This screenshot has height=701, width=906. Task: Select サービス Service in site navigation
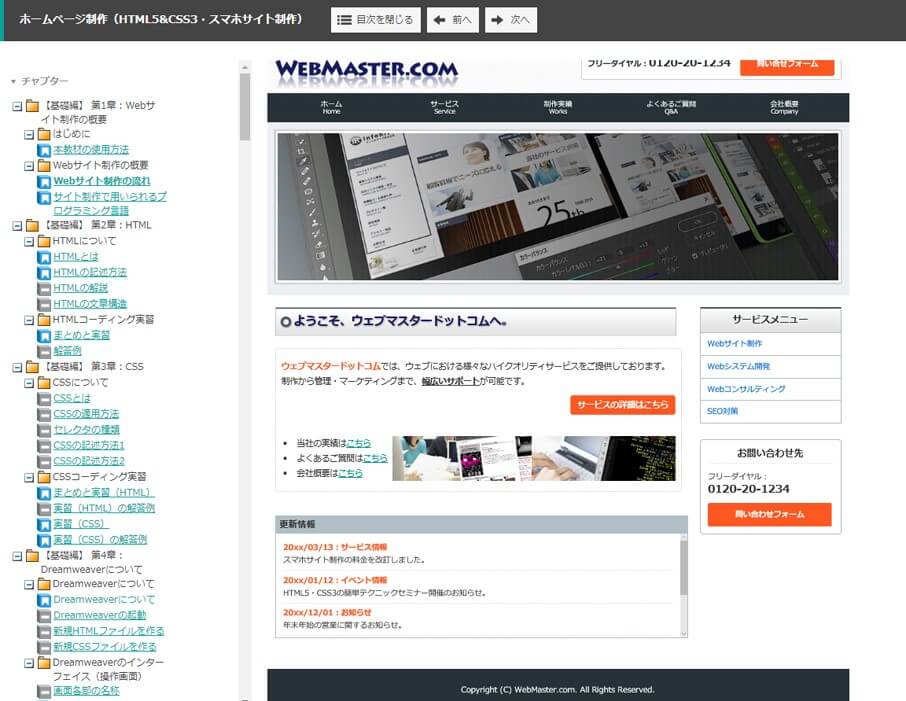coord(444,107)
